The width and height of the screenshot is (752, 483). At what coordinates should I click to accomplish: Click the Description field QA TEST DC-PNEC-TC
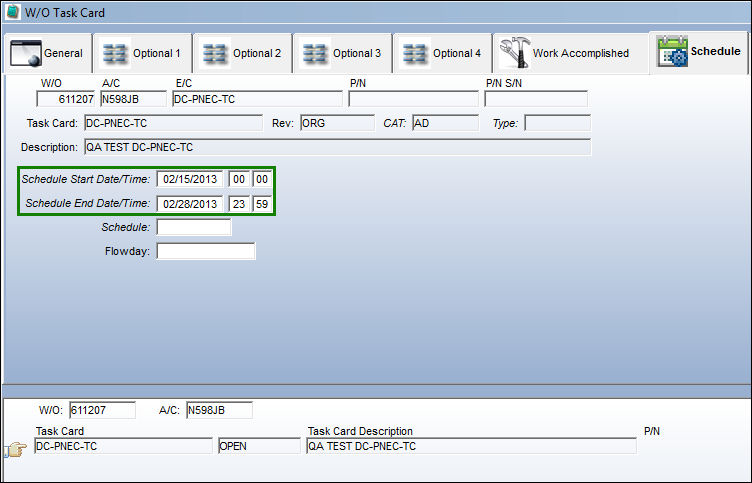(338, 147)
